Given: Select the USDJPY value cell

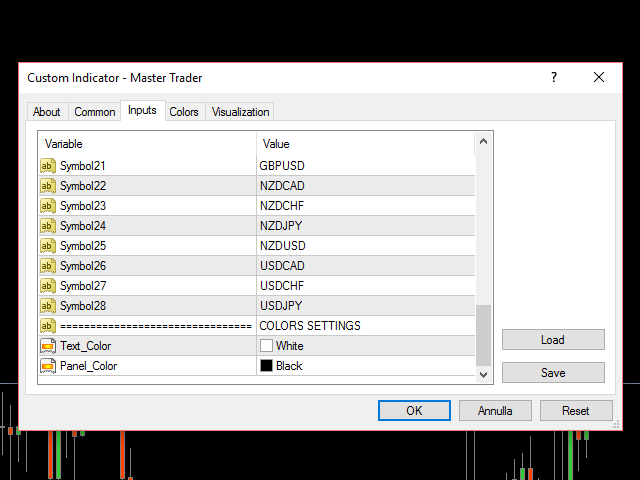Looking at the screenshot, I should (x=366, y=306).
